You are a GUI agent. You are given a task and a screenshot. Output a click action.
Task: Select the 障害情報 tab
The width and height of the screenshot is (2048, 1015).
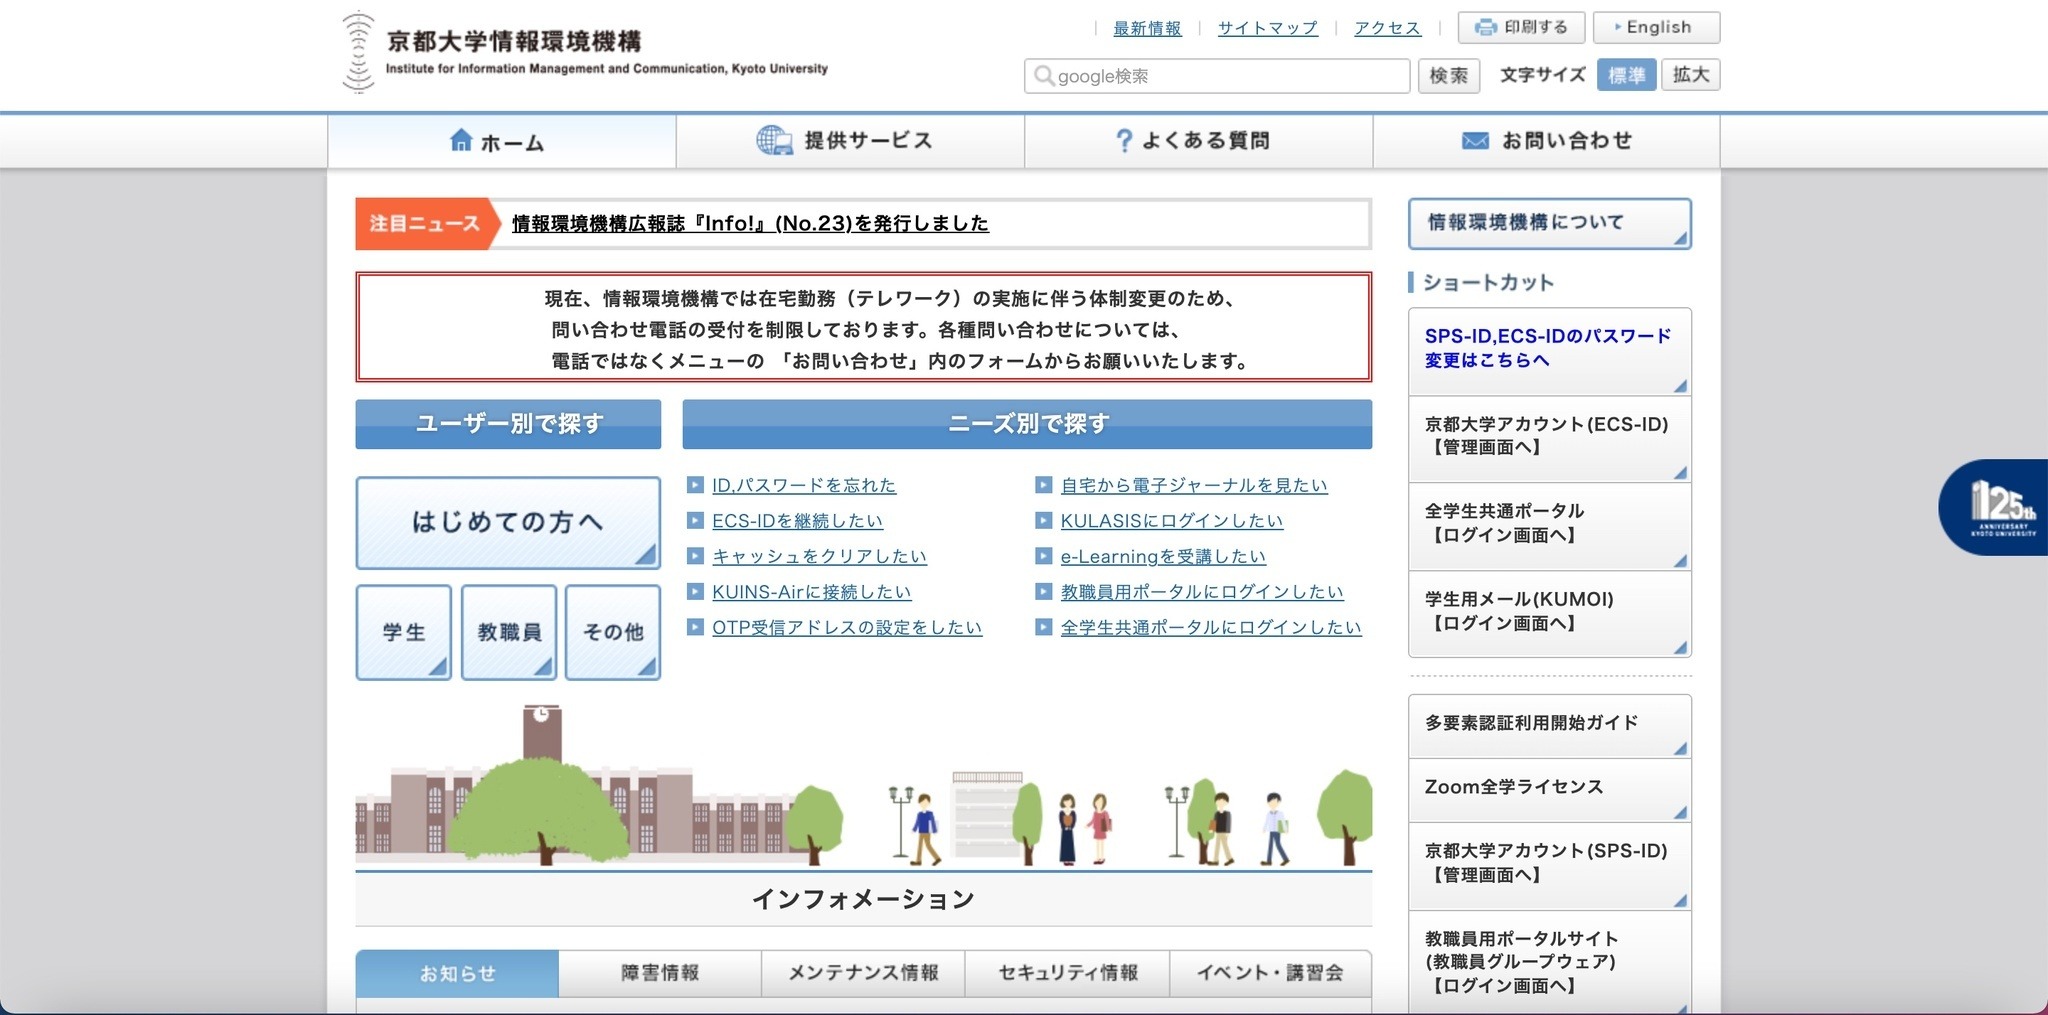tap(659, 972)
